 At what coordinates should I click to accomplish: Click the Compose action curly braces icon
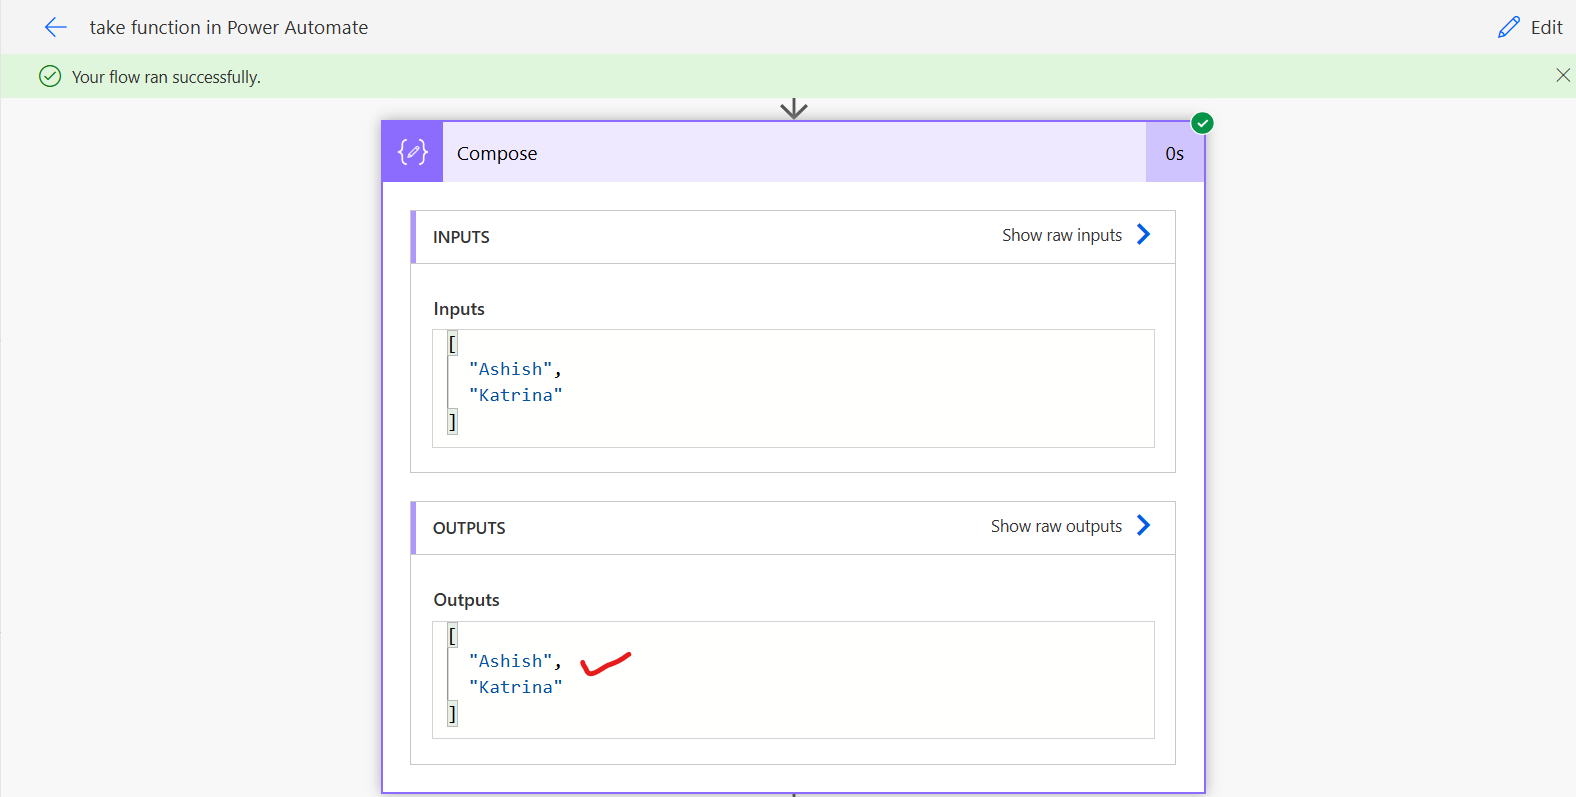pyautogui.click(x=413, y=152)
